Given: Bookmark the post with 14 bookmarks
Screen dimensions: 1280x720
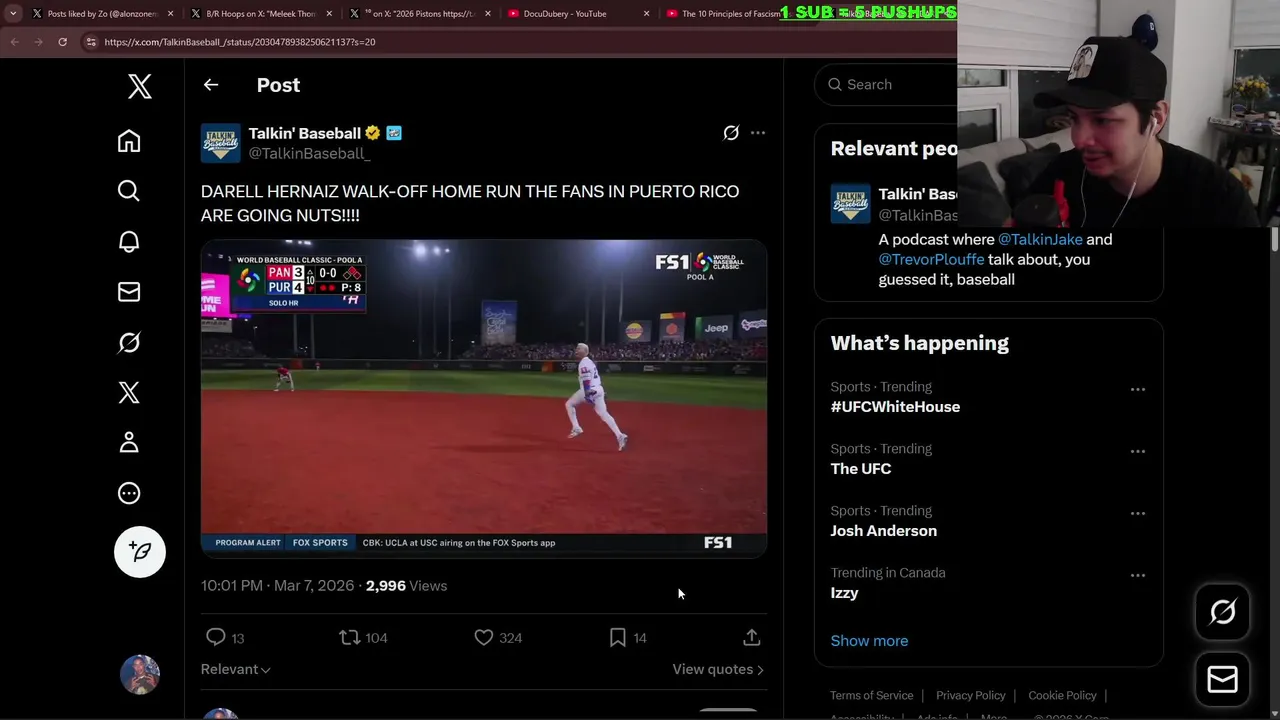Looking at the screenshot, I should [x=618, y=637].
